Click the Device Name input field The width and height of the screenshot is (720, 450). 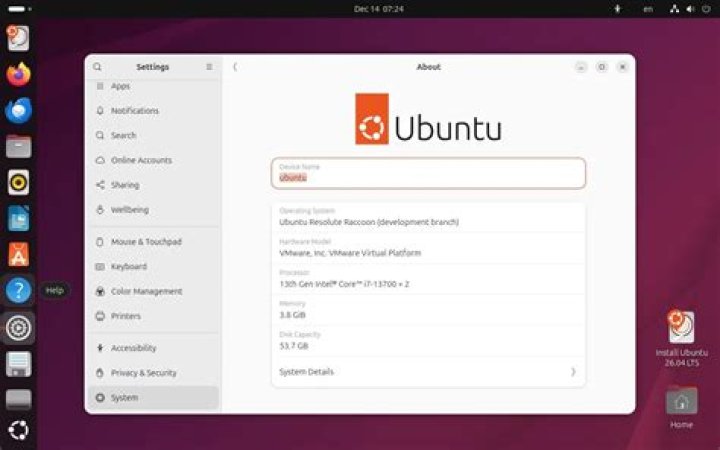pyautogui.click(x=428, y=173)
